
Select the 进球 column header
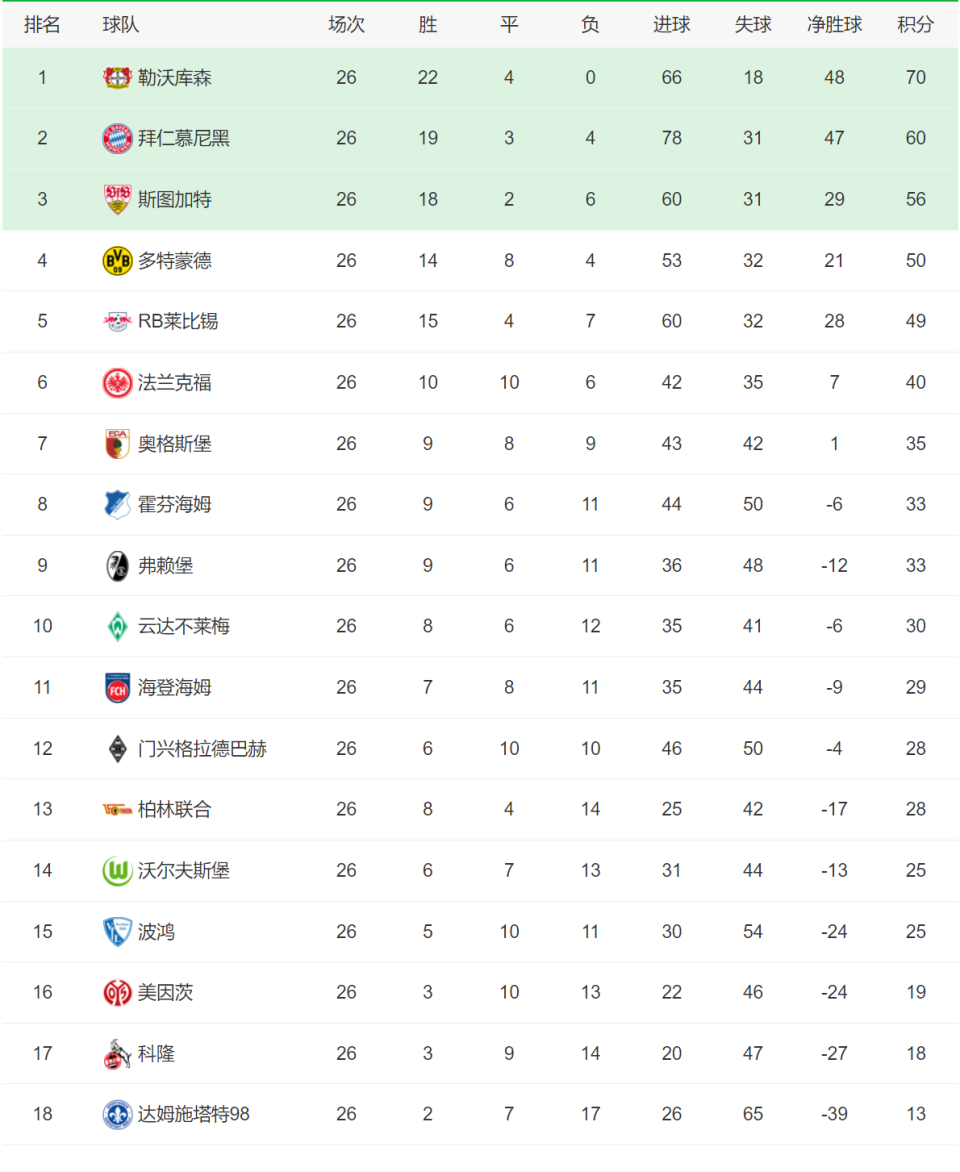(x=671, y=25)
